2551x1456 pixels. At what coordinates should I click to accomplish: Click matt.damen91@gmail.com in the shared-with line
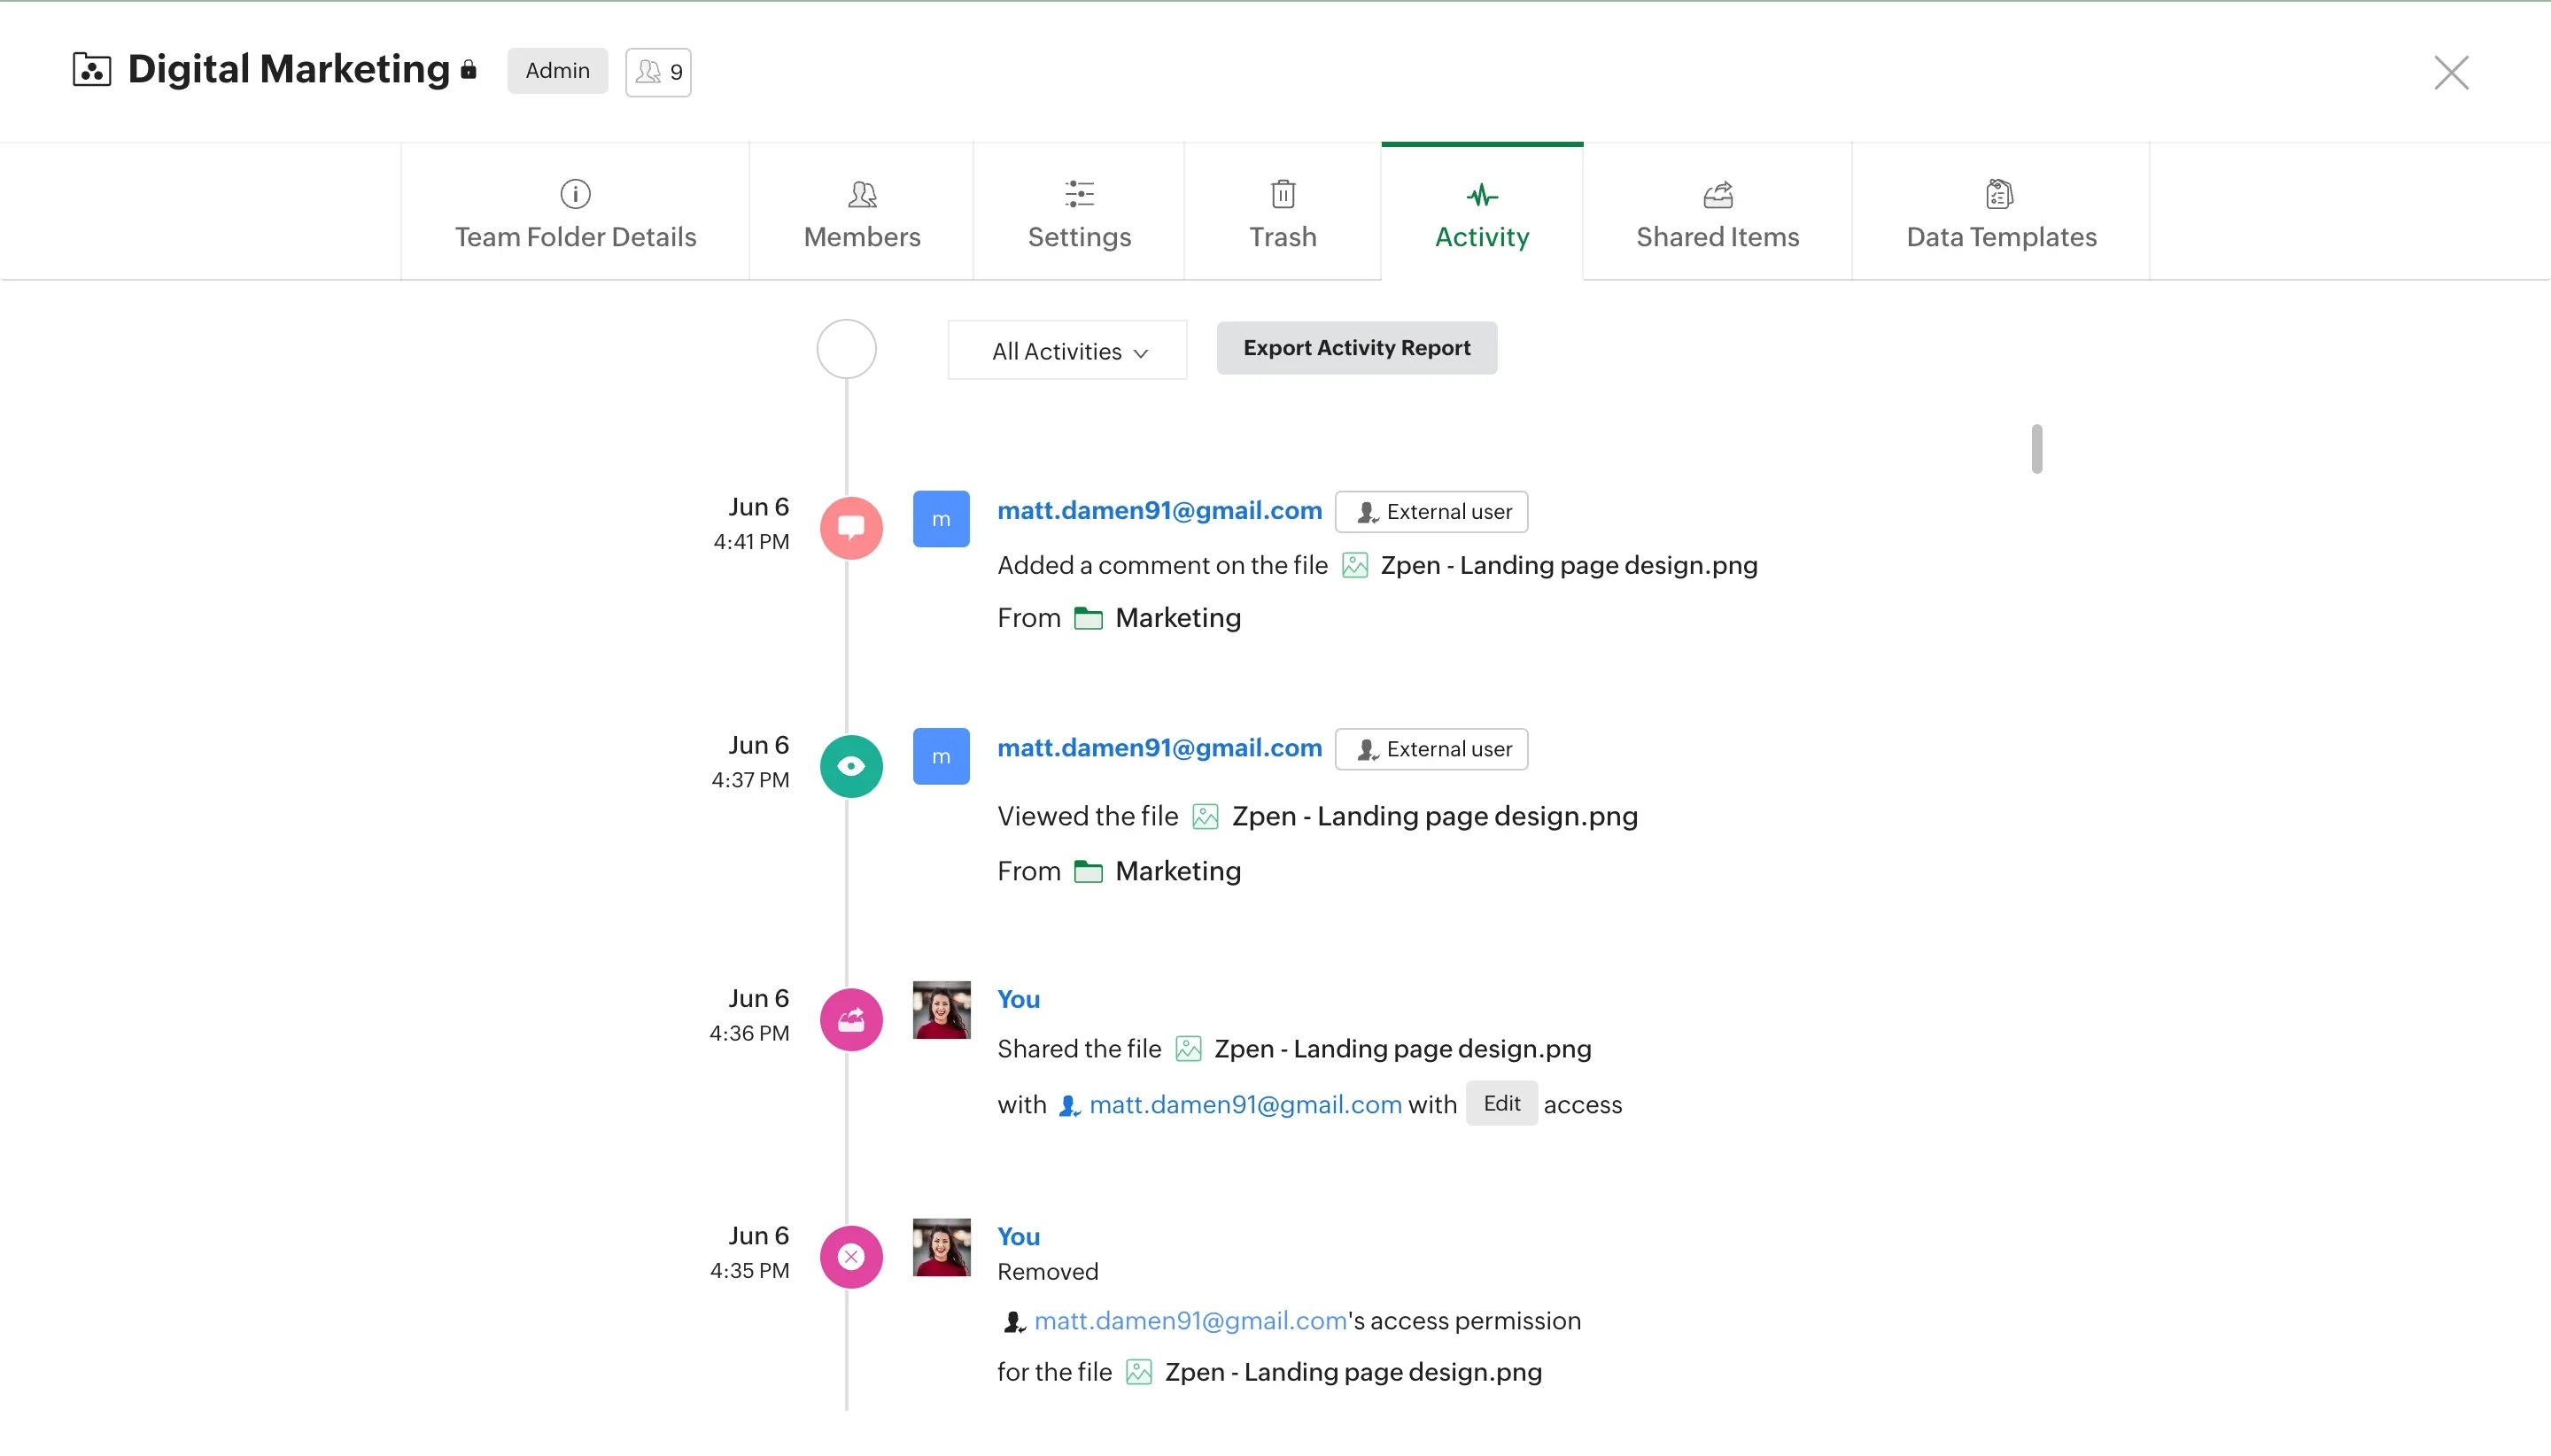tap(1245, 1104)
